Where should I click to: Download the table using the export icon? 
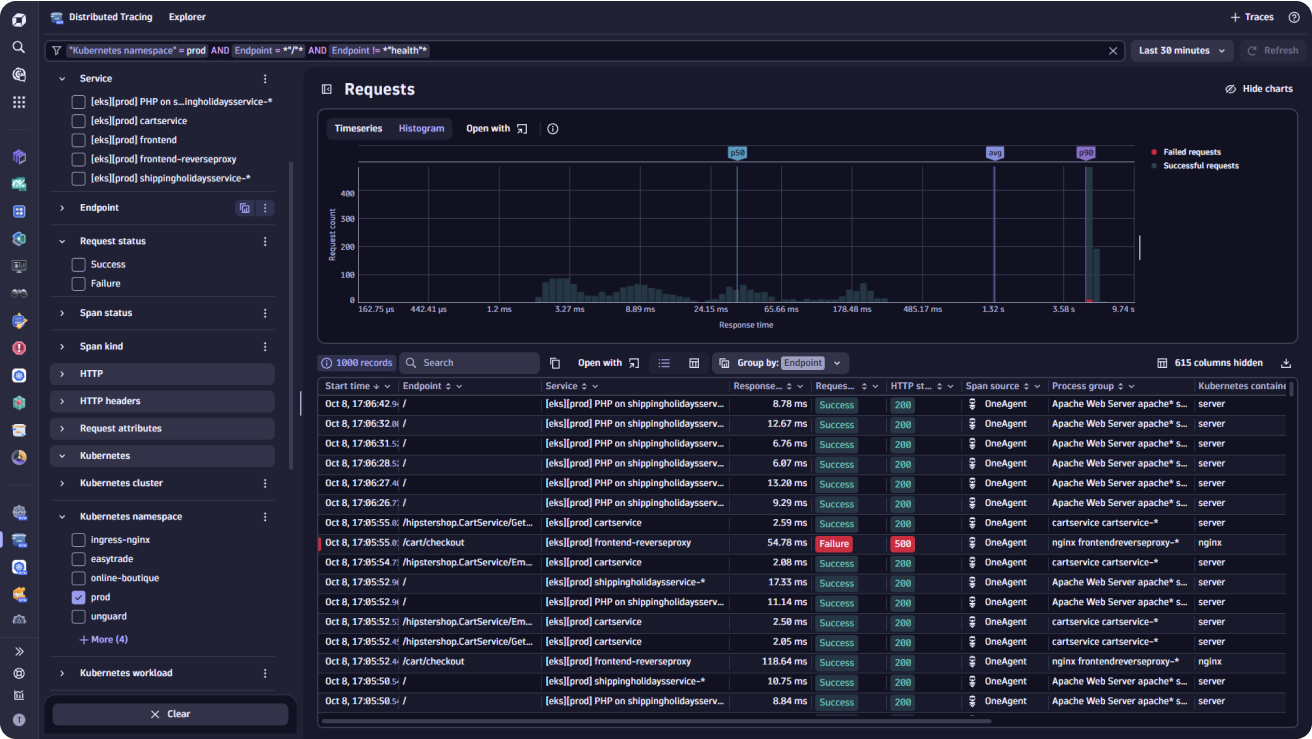(x=1286, y=363)
